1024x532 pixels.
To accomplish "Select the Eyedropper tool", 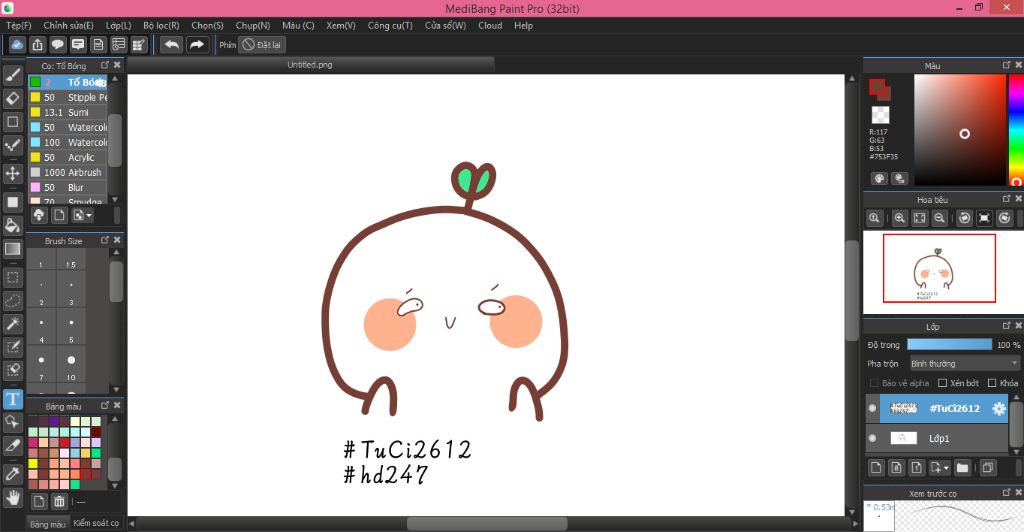I will pyautogui.click(x=12, y=475).
